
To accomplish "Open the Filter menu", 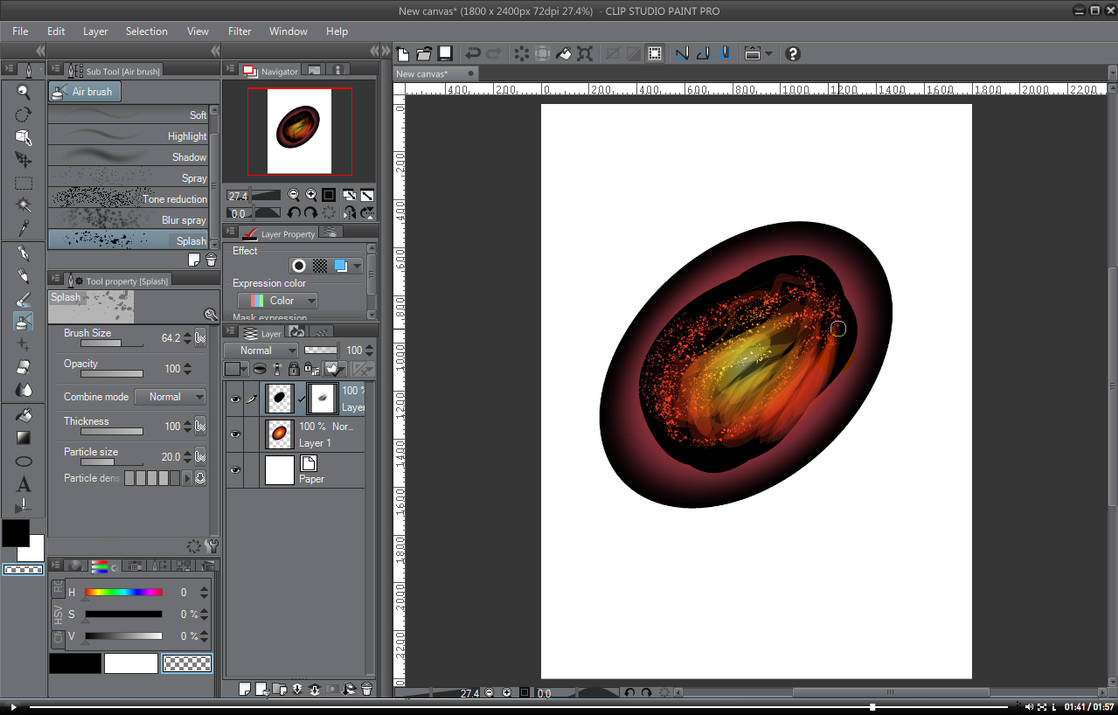I will (x=239, y=31).
